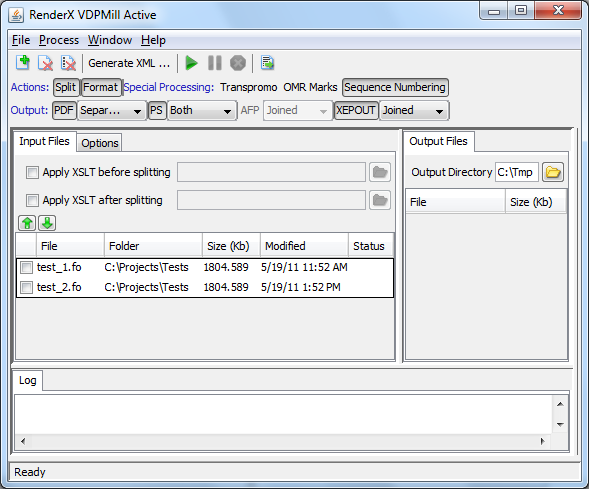Open the AFP Joined dropdown
Screen dimensions: 589x489
(x=298, y=111)
